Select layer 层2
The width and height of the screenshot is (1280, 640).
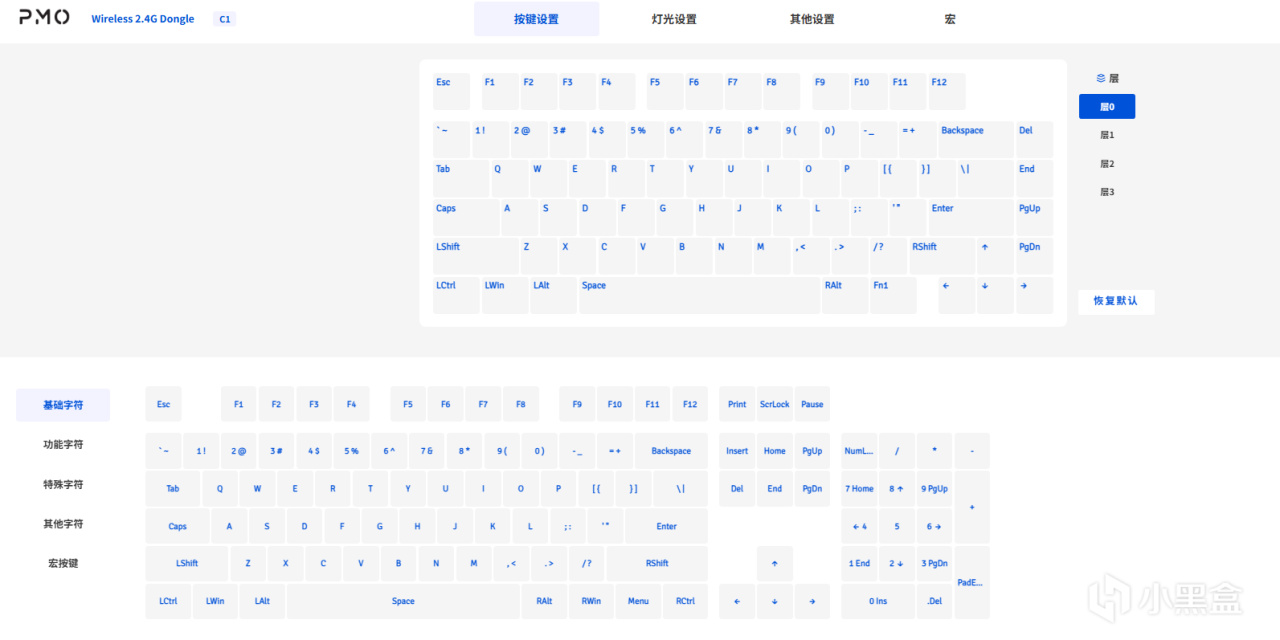(x=1107, y=163)
